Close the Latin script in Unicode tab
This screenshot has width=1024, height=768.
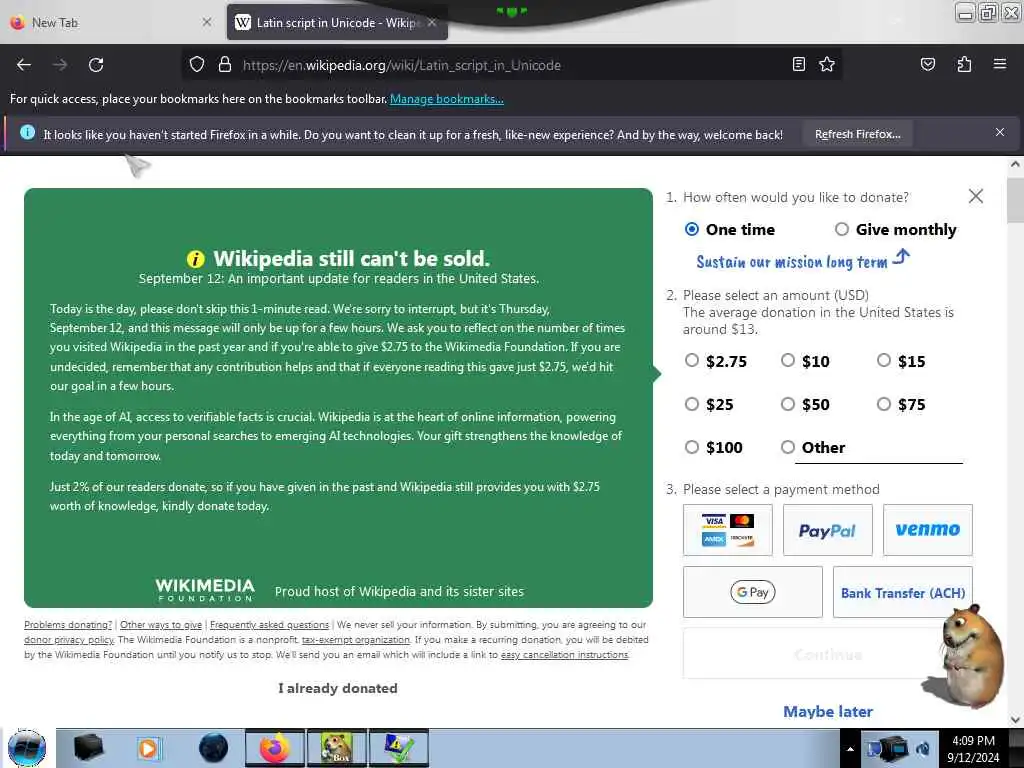(x=432, y=22)
